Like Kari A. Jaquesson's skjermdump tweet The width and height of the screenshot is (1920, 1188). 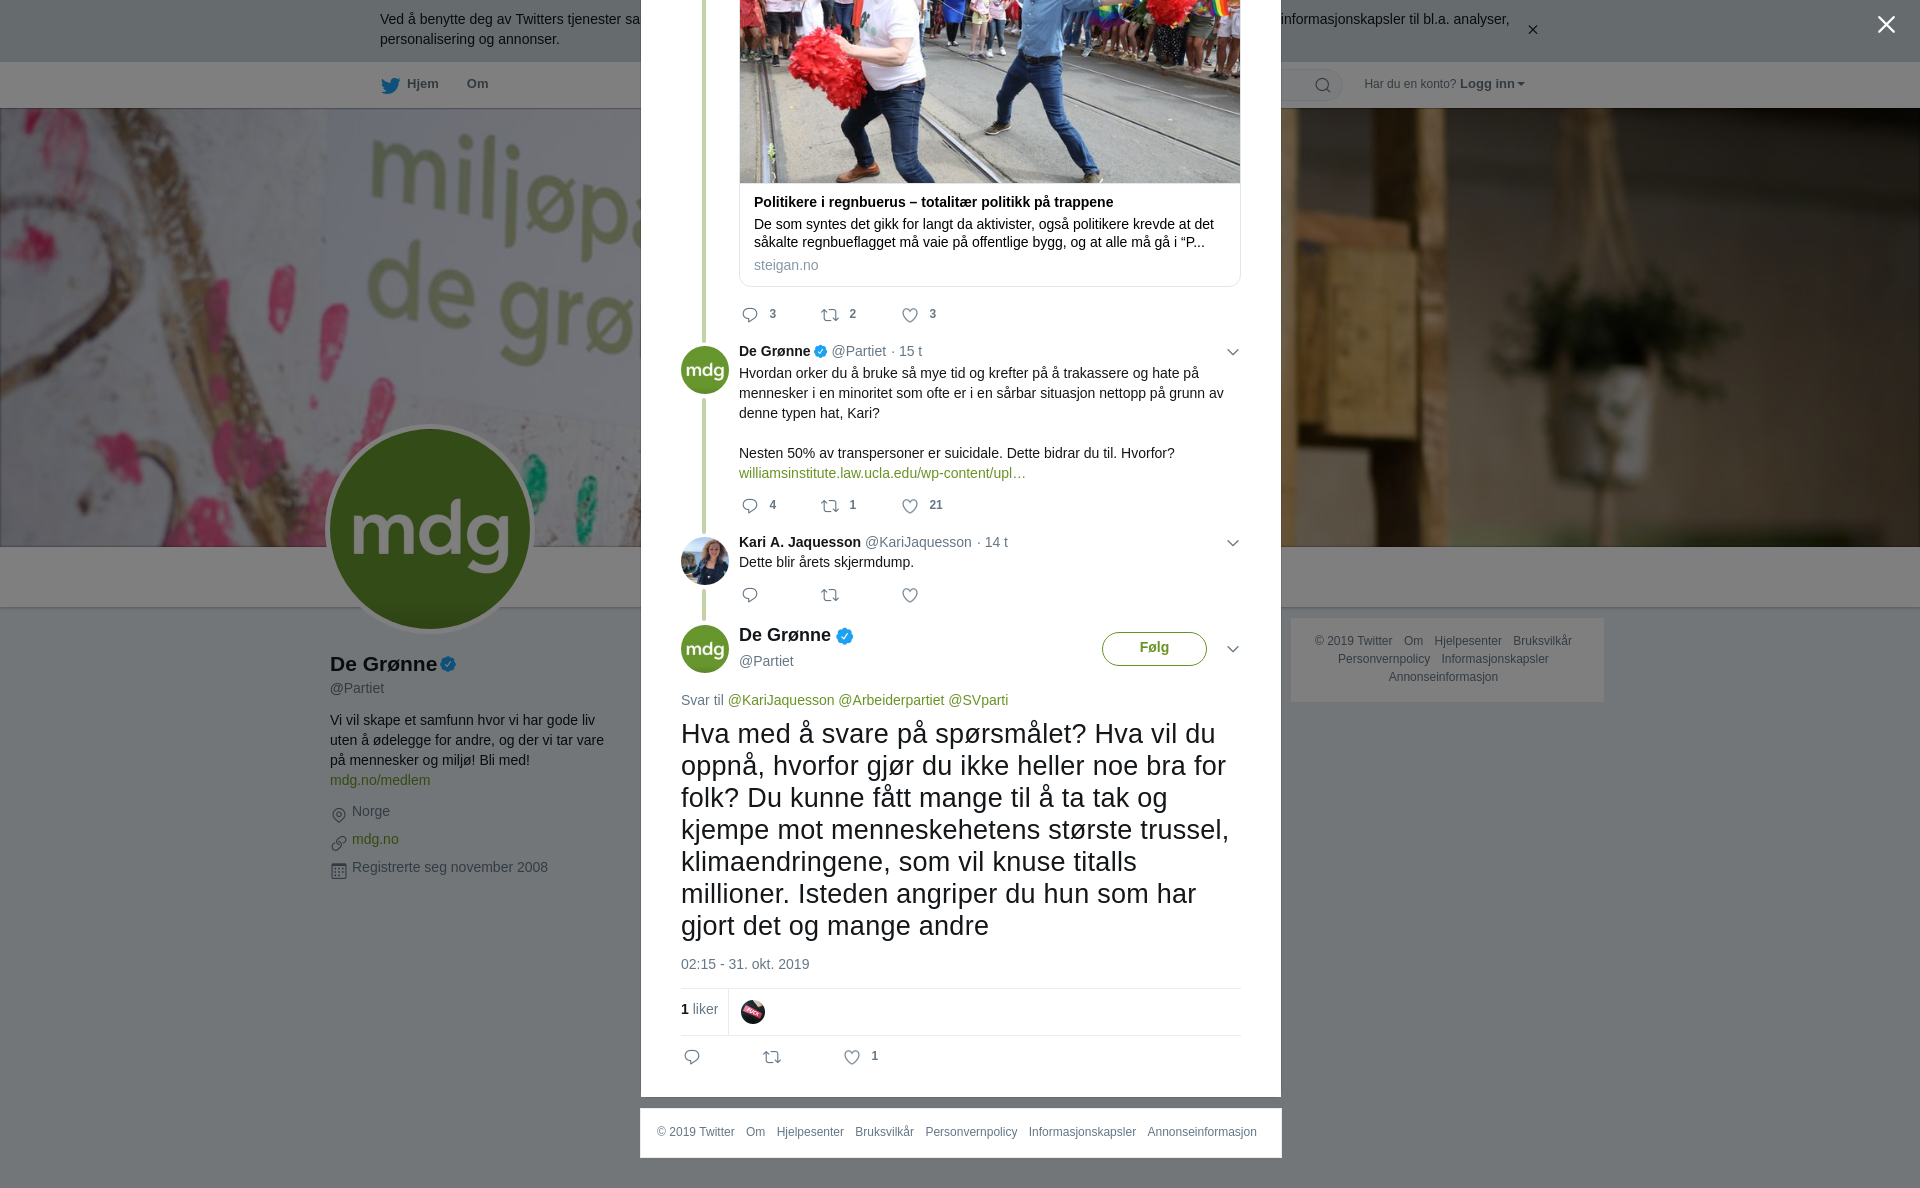pyautogui.click(x=910, y=596)
